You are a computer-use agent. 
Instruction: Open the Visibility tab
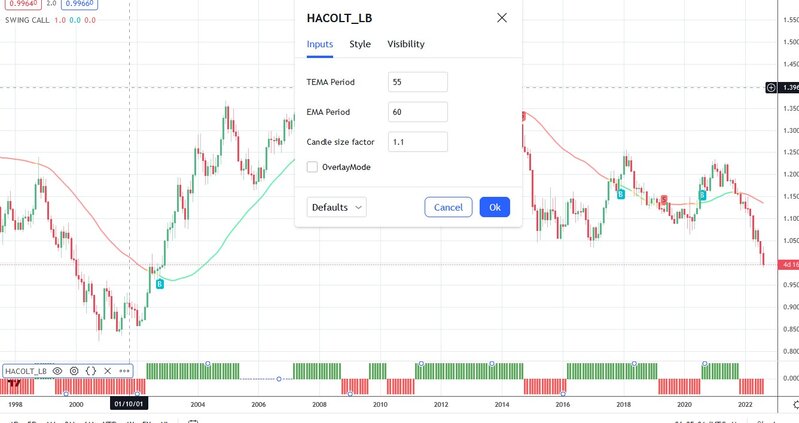pyautogui.click(x=406, y=44)
